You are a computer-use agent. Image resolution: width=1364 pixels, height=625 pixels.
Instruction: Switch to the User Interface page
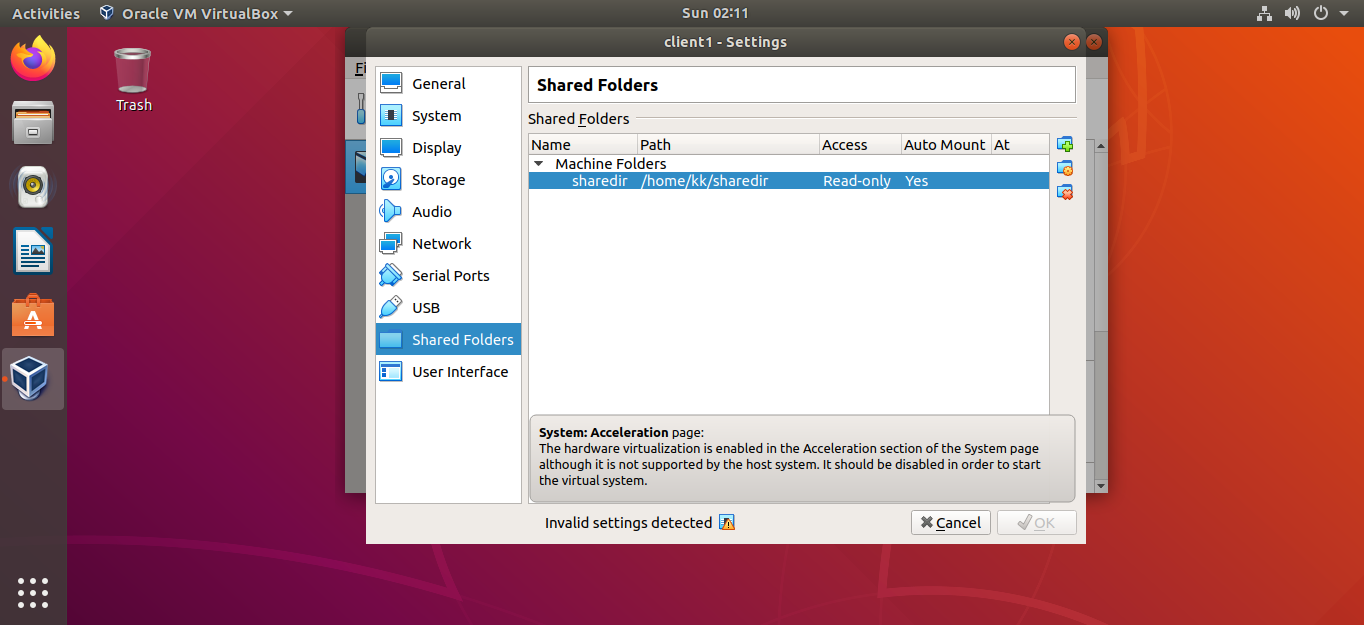point(460,371)
